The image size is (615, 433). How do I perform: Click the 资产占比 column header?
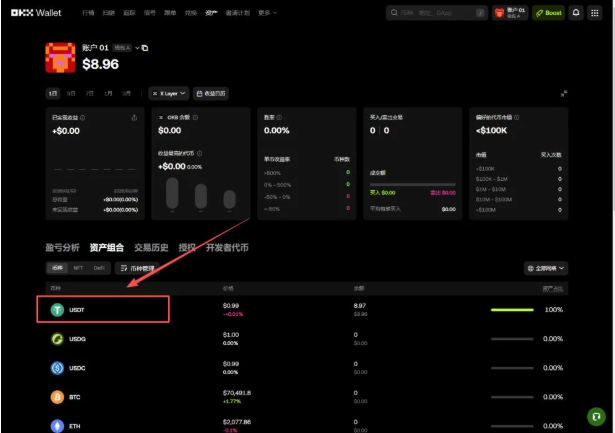tap(553, 289)
